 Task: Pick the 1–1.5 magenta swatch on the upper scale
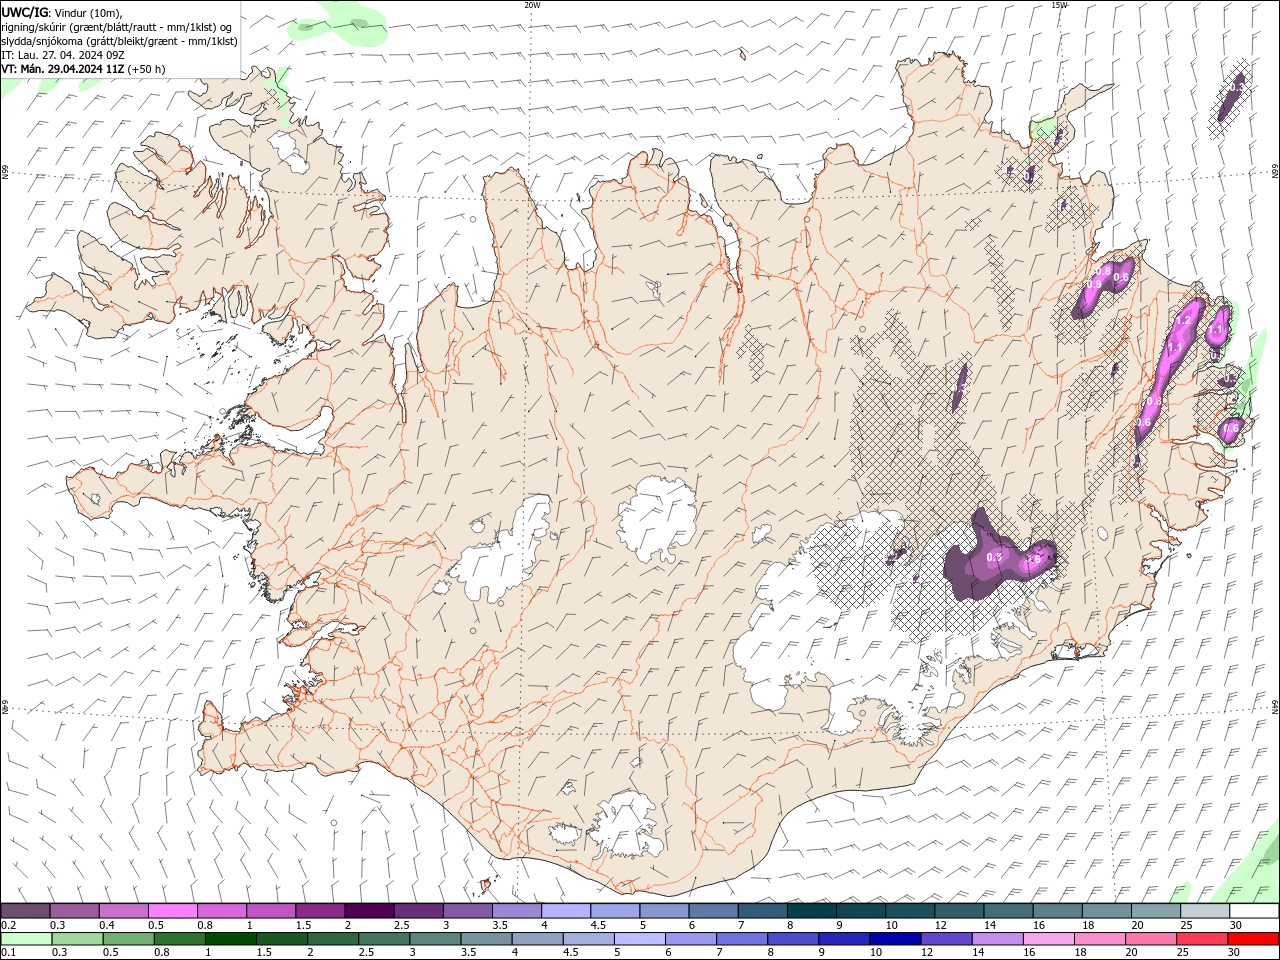click(x=270, y=911)
